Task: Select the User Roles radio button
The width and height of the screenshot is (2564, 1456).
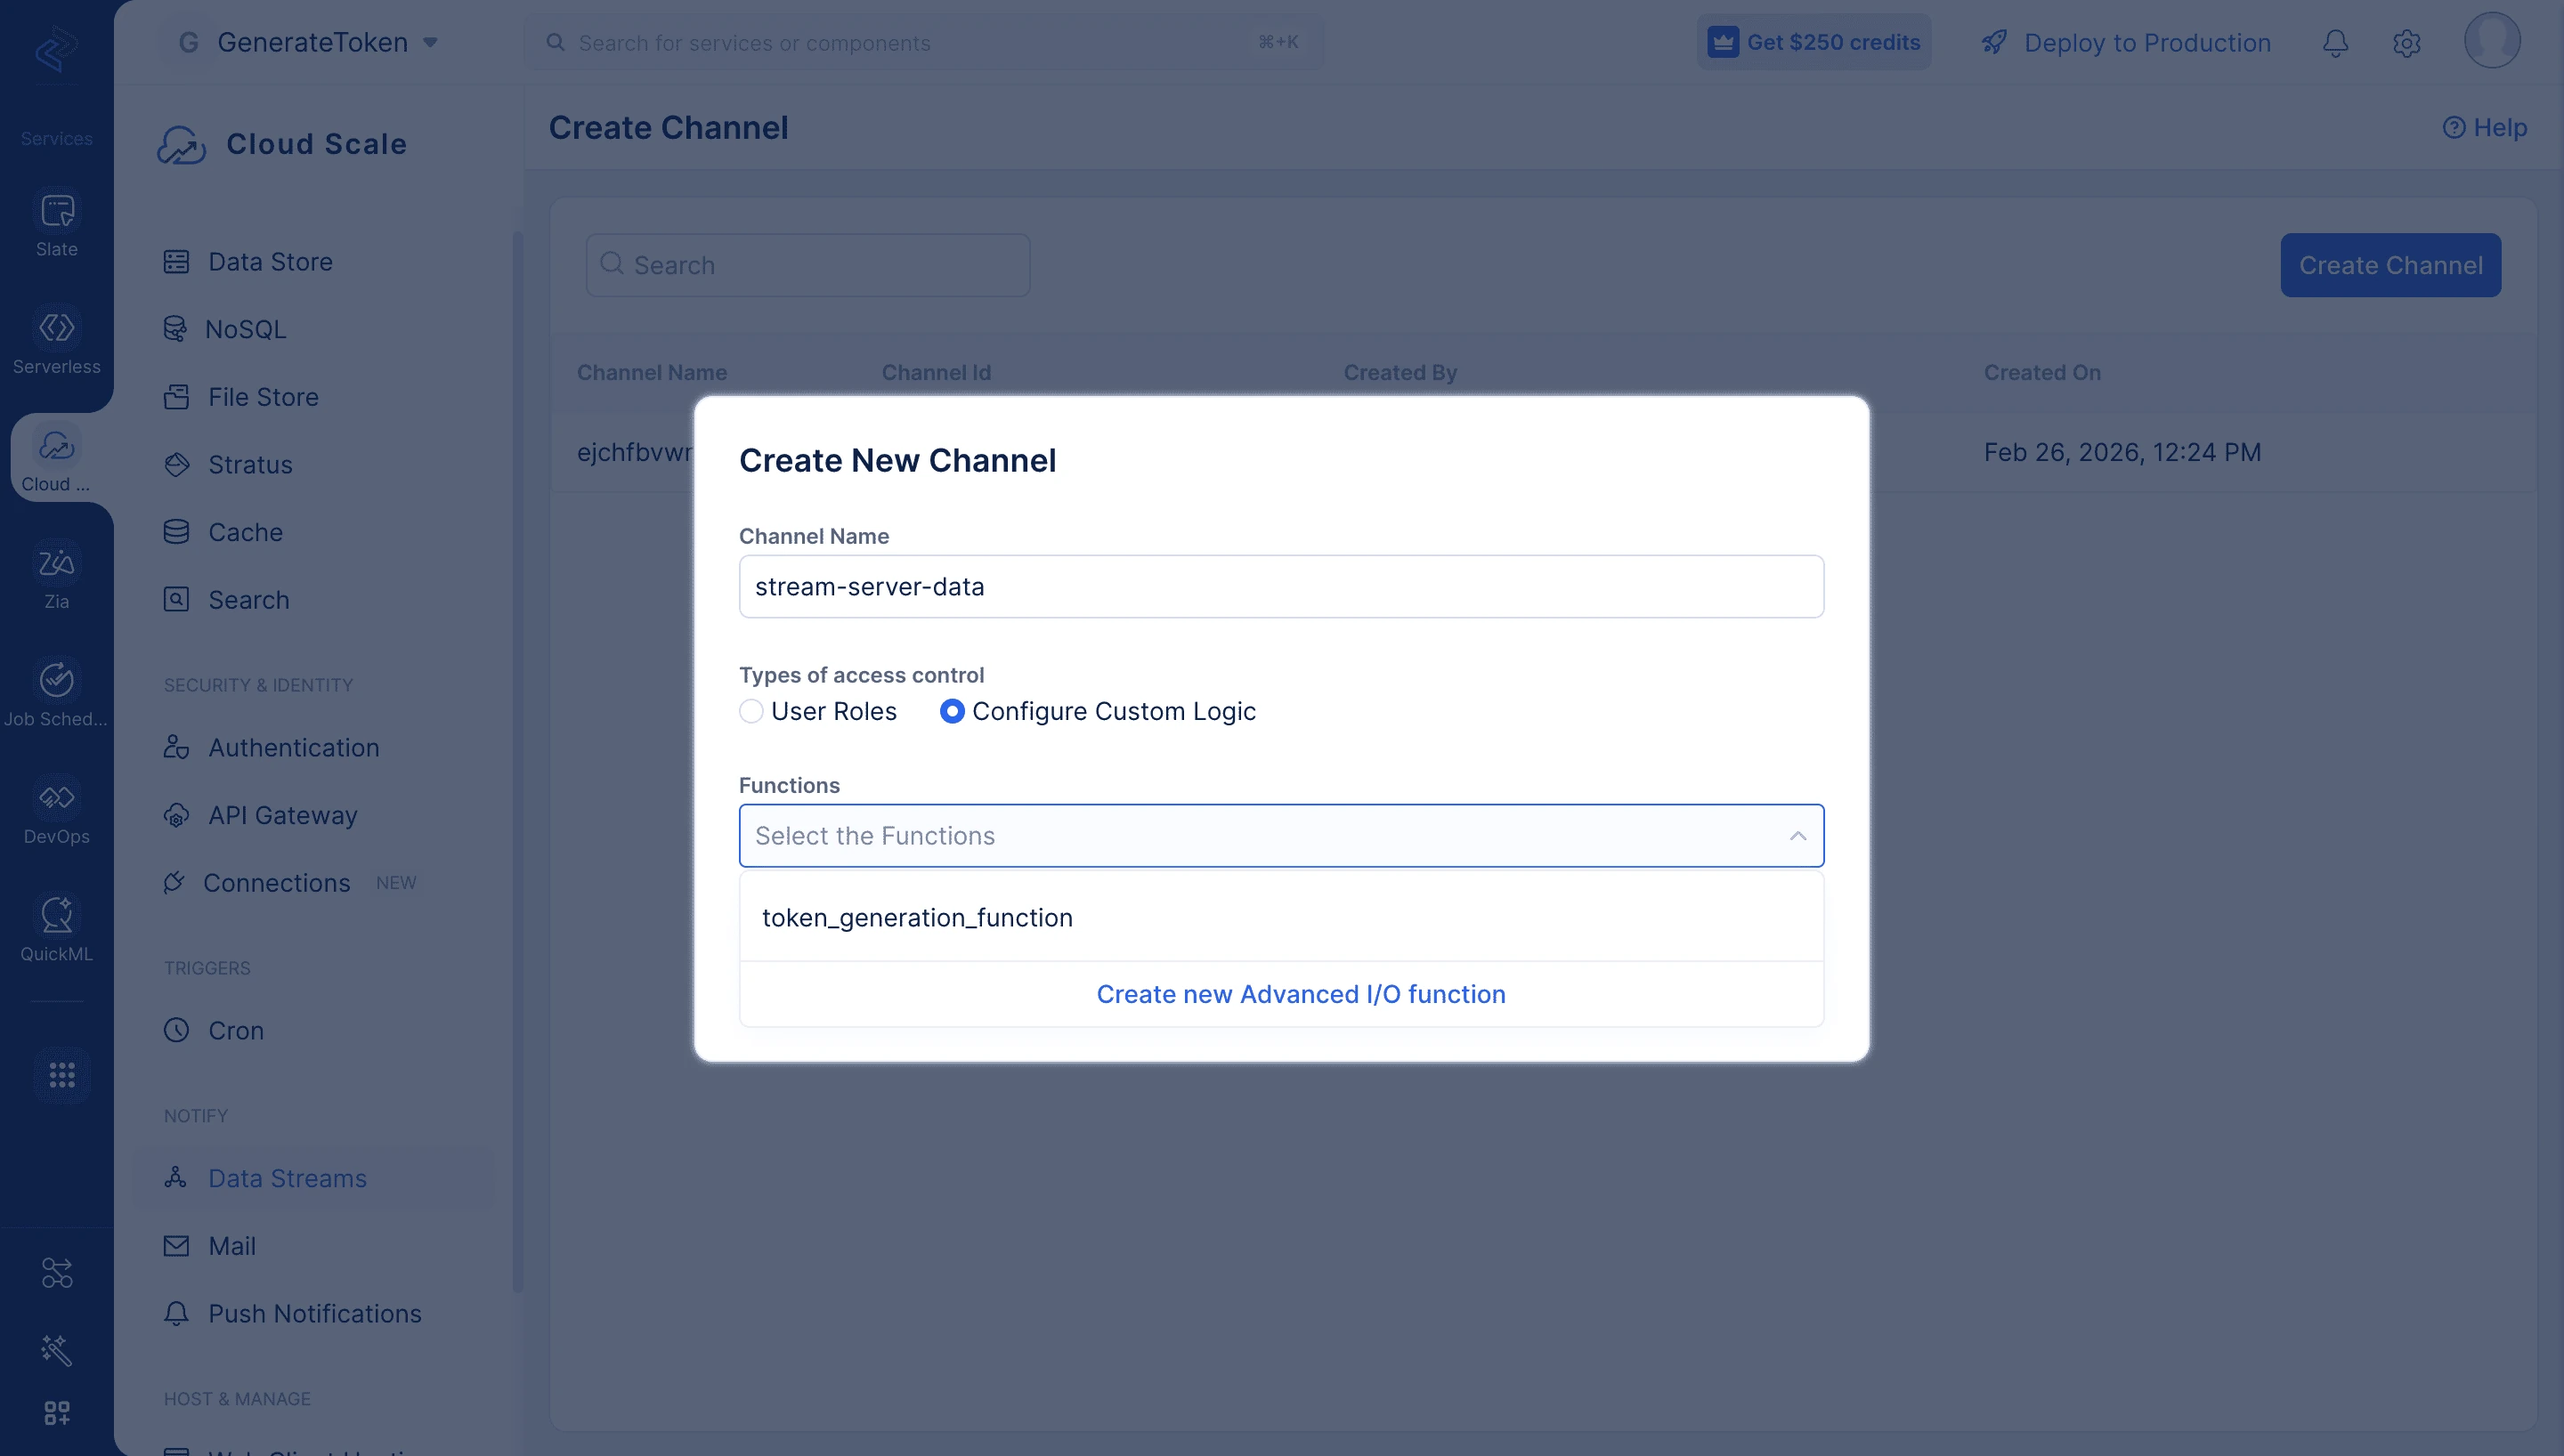Action: [x=751, y=711]
